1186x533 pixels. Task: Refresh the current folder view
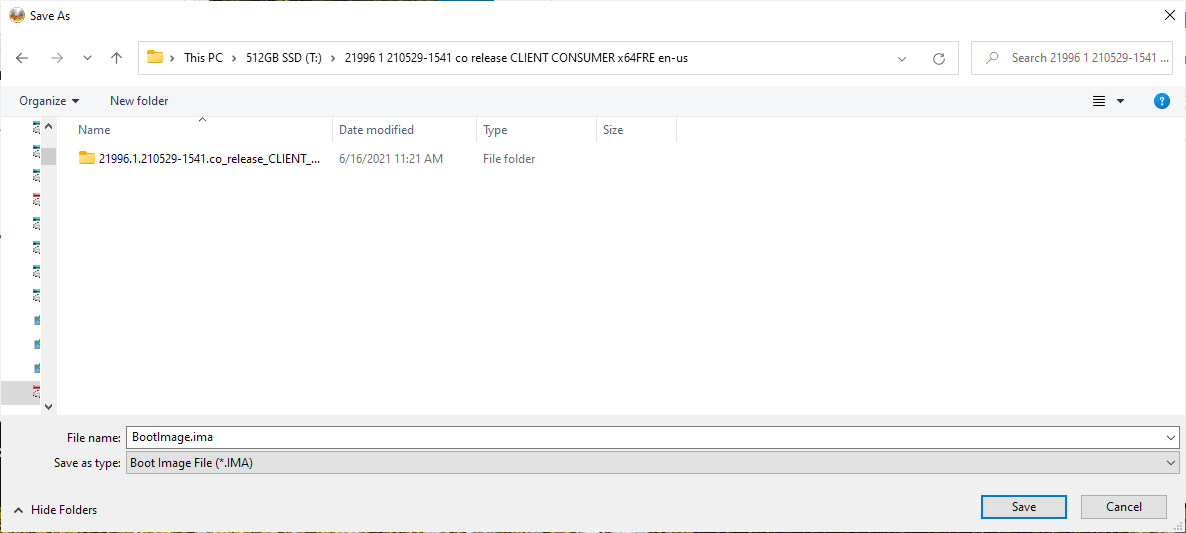click(x=938, y=58)
